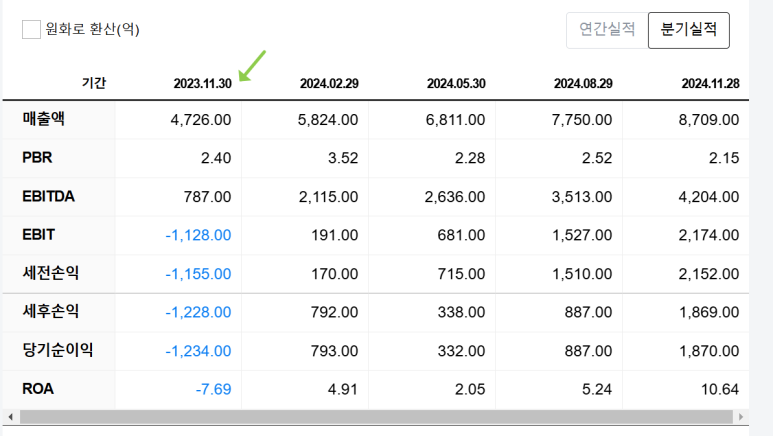Switch to the 연간실적 tab
The image size is (773, 436).
[607, 30]
